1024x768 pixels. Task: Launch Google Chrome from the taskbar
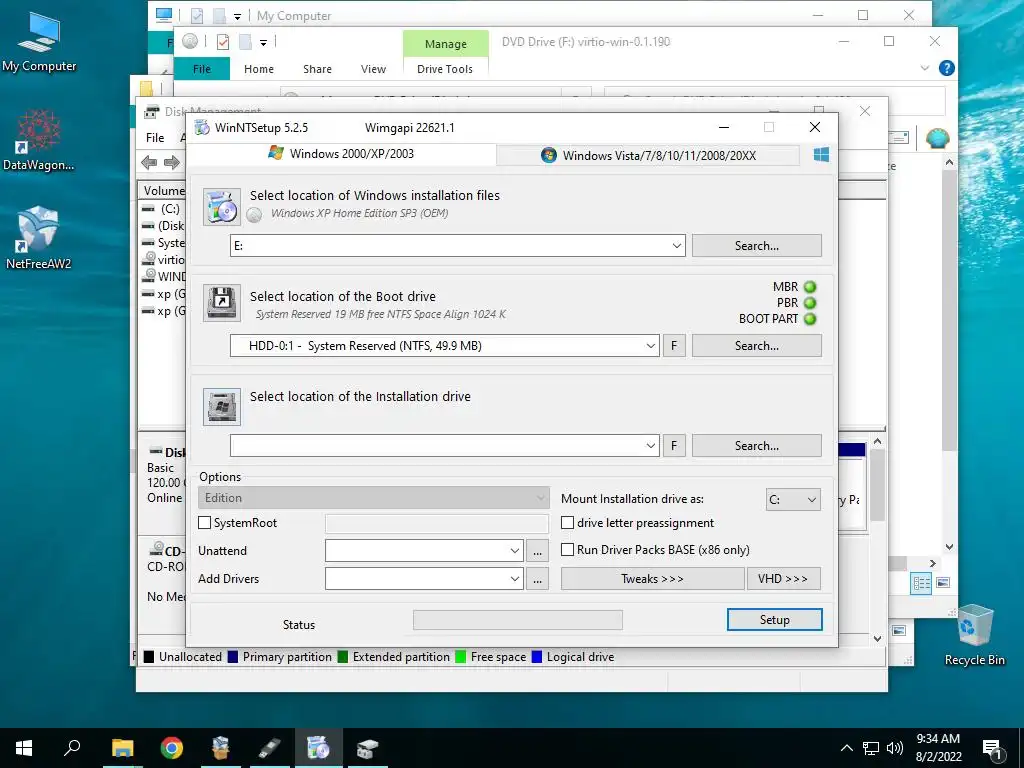tap(172, 748)
